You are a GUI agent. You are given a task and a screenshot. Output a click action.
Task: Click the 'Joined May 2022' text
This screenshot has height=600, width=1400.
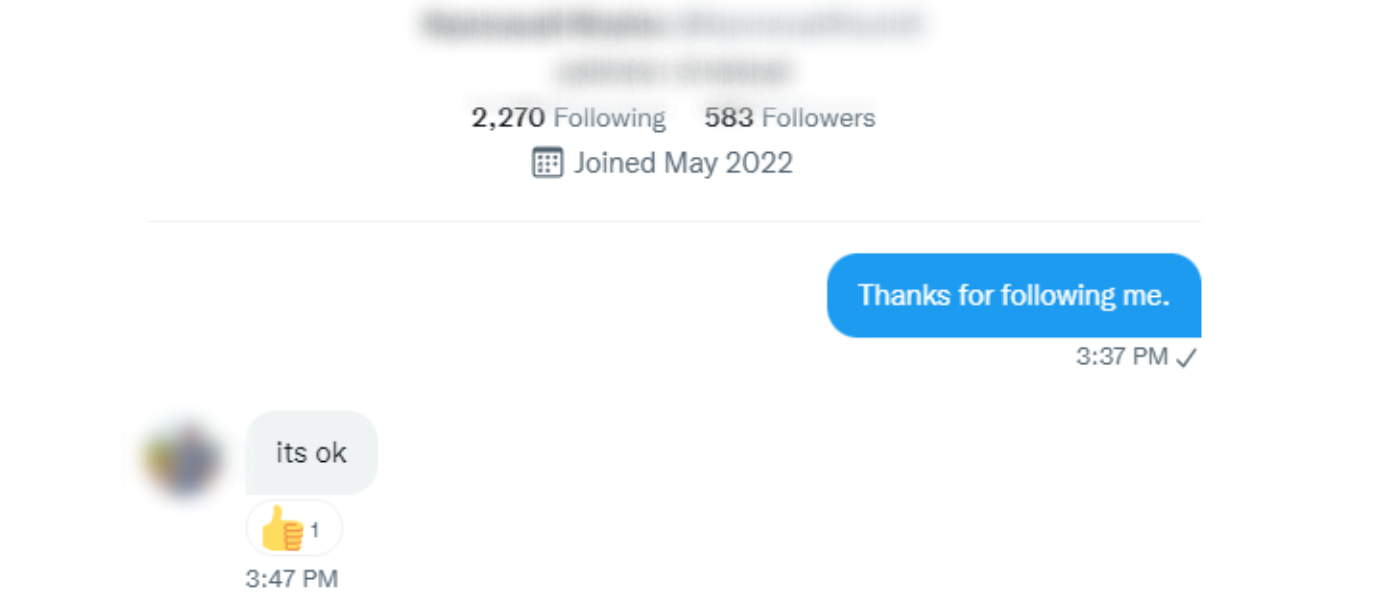(683, 163)
